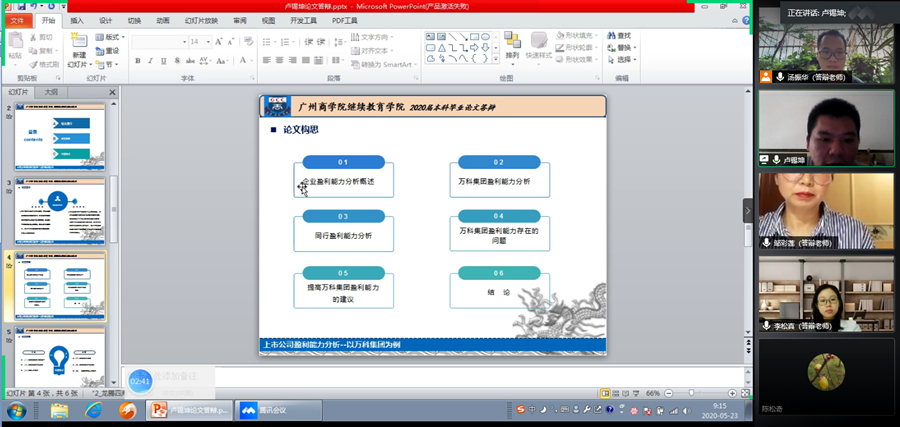This screenshot has width=900, height=427.
Task: Switch to Outline (大纲) pane tab
Action: (51, 92)
